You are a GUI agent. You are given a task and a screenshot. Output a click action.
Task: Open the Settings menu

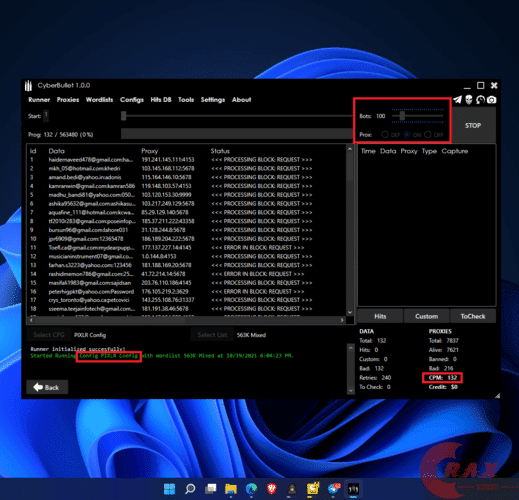213,100
